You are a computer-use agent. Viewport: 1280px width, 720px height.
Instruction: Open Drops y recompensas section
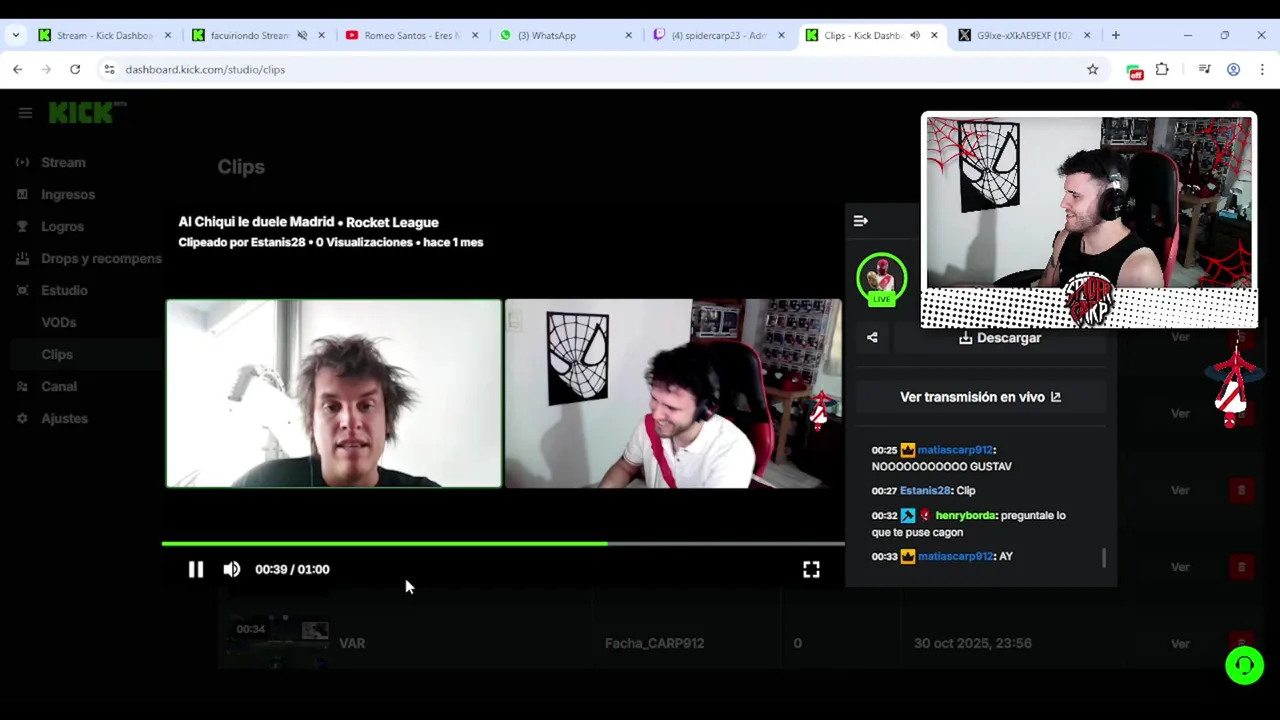(101, 258)
